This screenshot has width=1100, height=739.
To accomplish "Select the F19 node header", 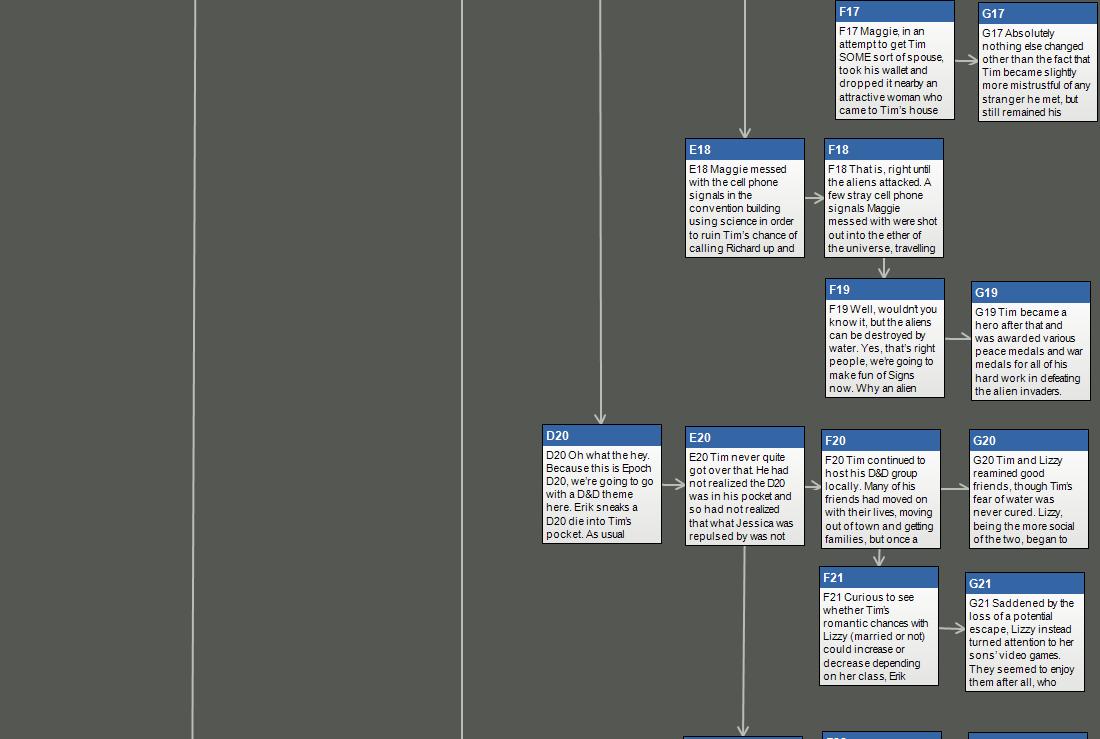I will click(884, 290).
